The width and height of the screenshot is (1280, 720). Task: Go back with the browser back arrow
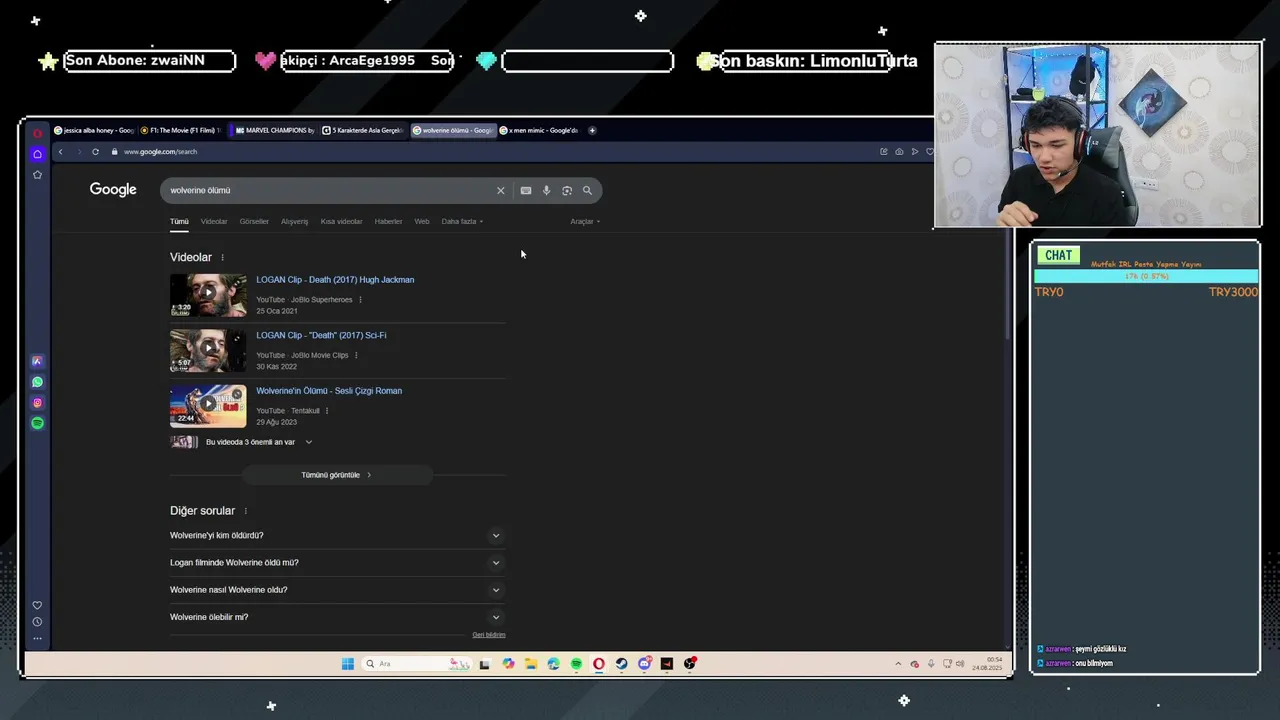coord(60,152)
